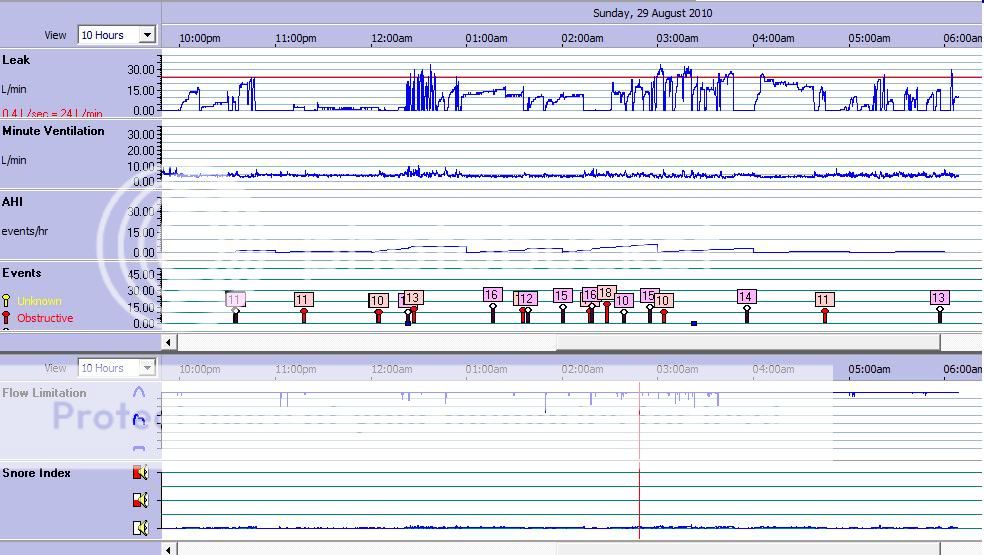Viewport: 984px width, 555px height.
Task: Click the scroll-left arrow under the Events graph
Action: coord(170,342)
